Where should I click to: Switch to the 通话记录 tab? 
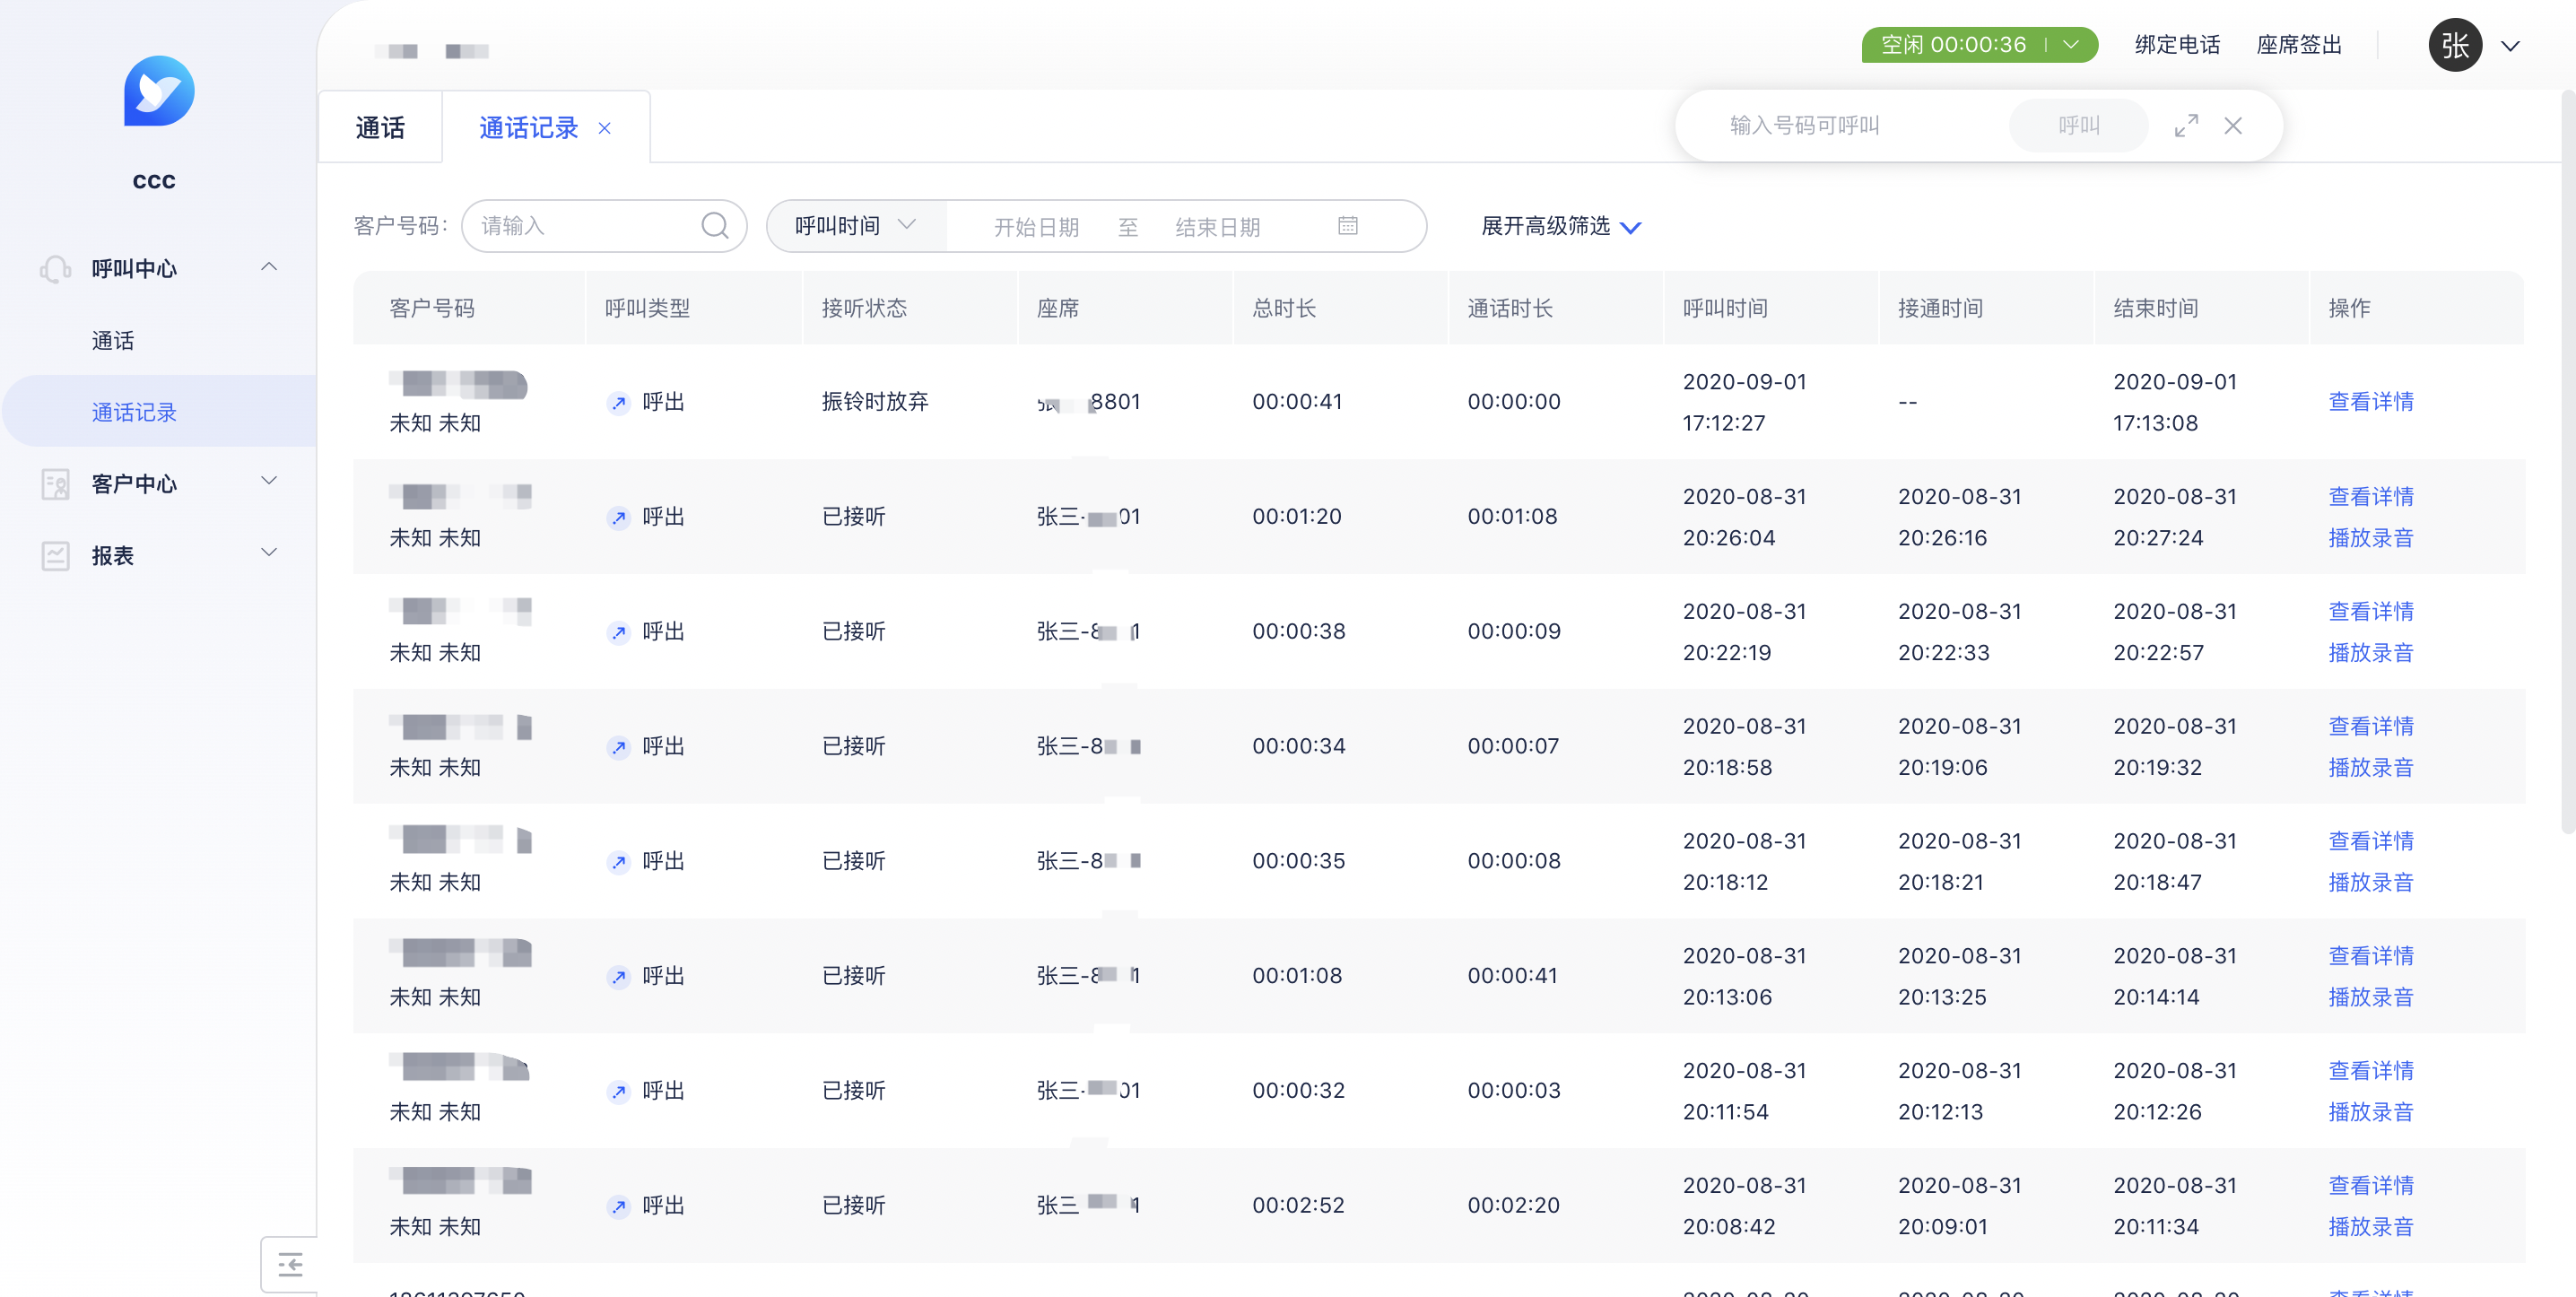[529, 128]
